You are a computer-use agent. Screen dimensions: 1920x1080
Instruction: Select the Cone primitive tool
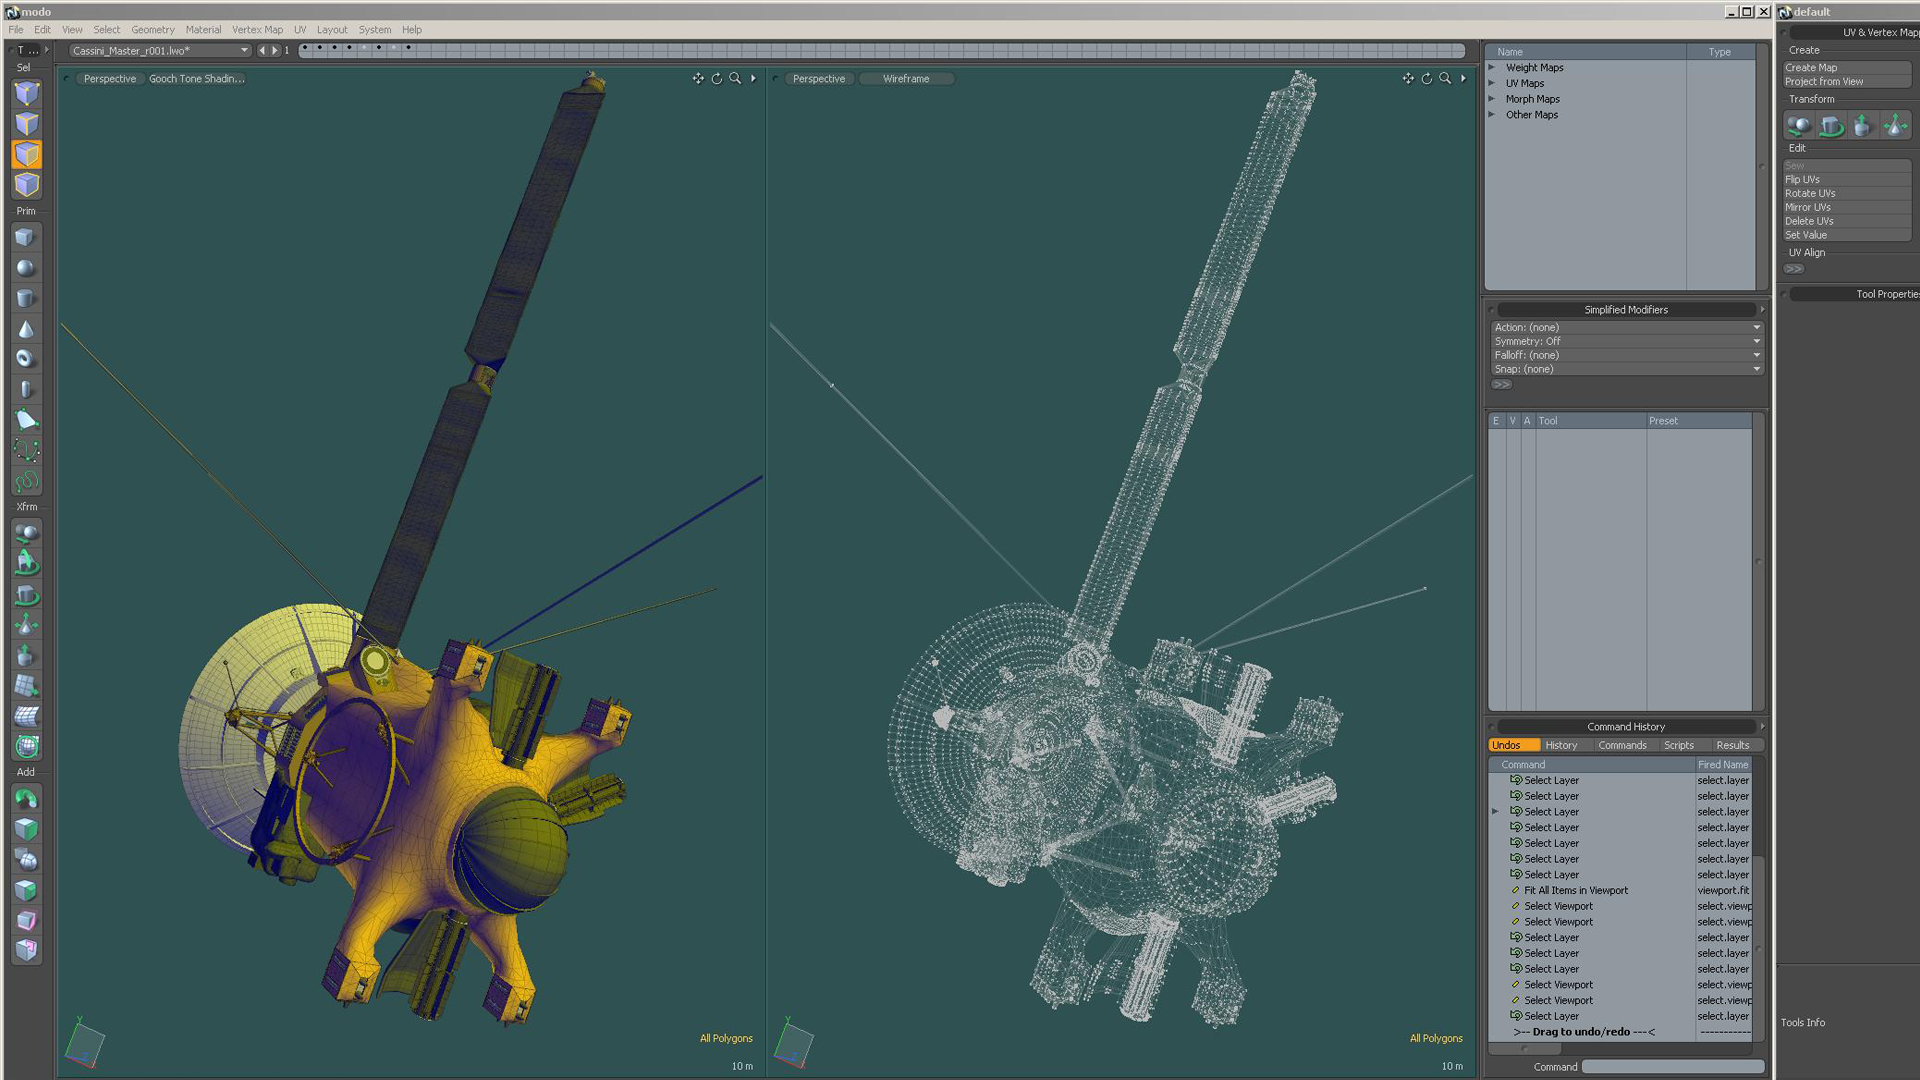coord(26,329)
